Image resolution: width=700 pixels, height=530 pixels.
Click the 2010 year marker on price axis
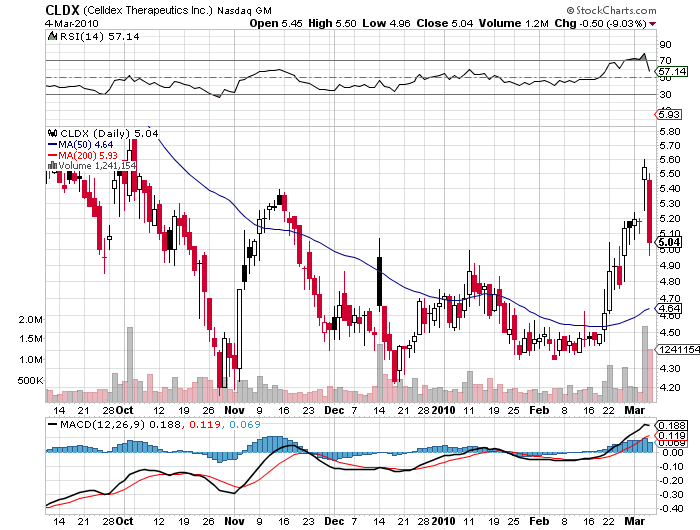pyautogui.click(x=444, y=409)
